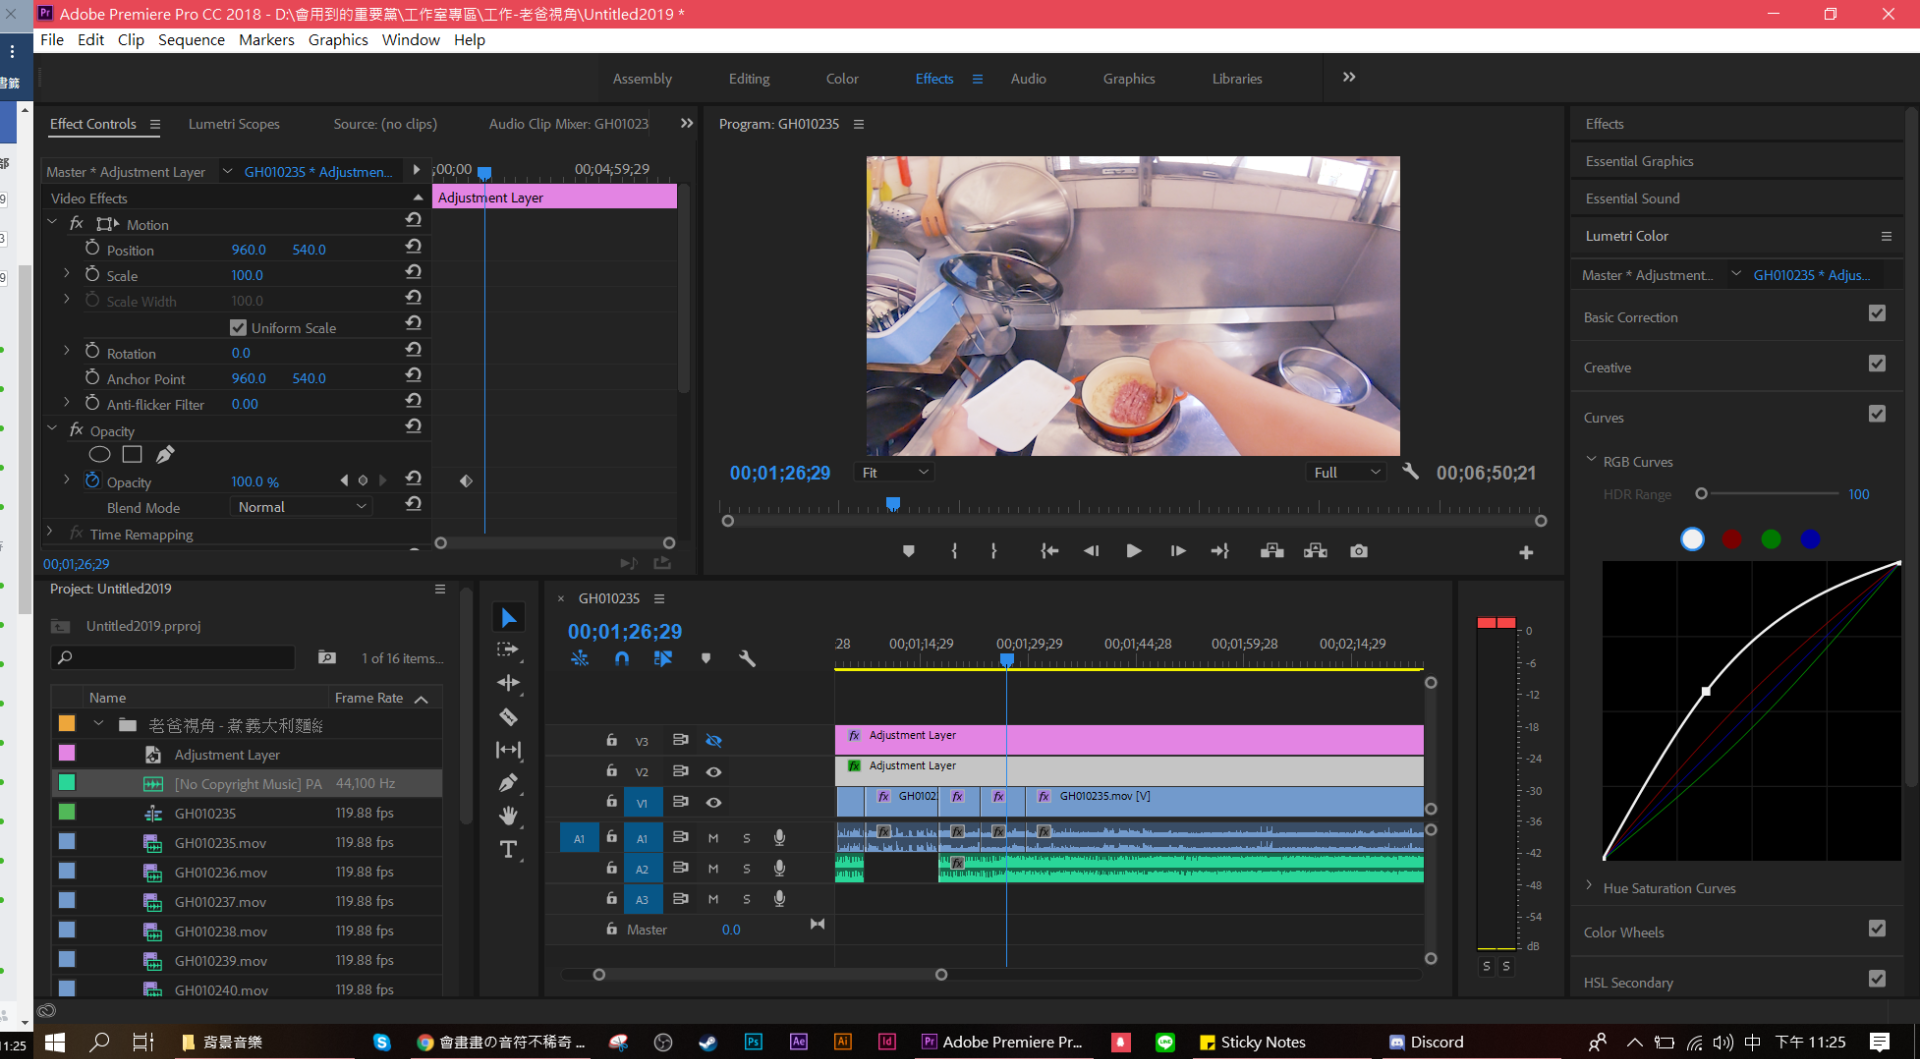Disable Color Wheels checkbox

(1877, 928)
